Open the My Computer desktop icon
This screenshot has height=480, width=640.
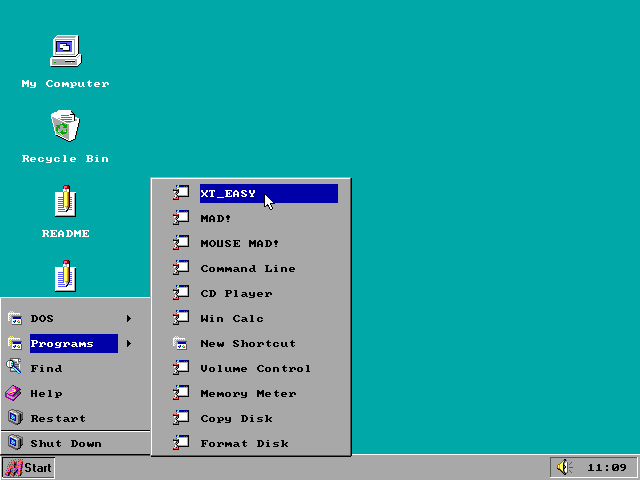(66, 51)
